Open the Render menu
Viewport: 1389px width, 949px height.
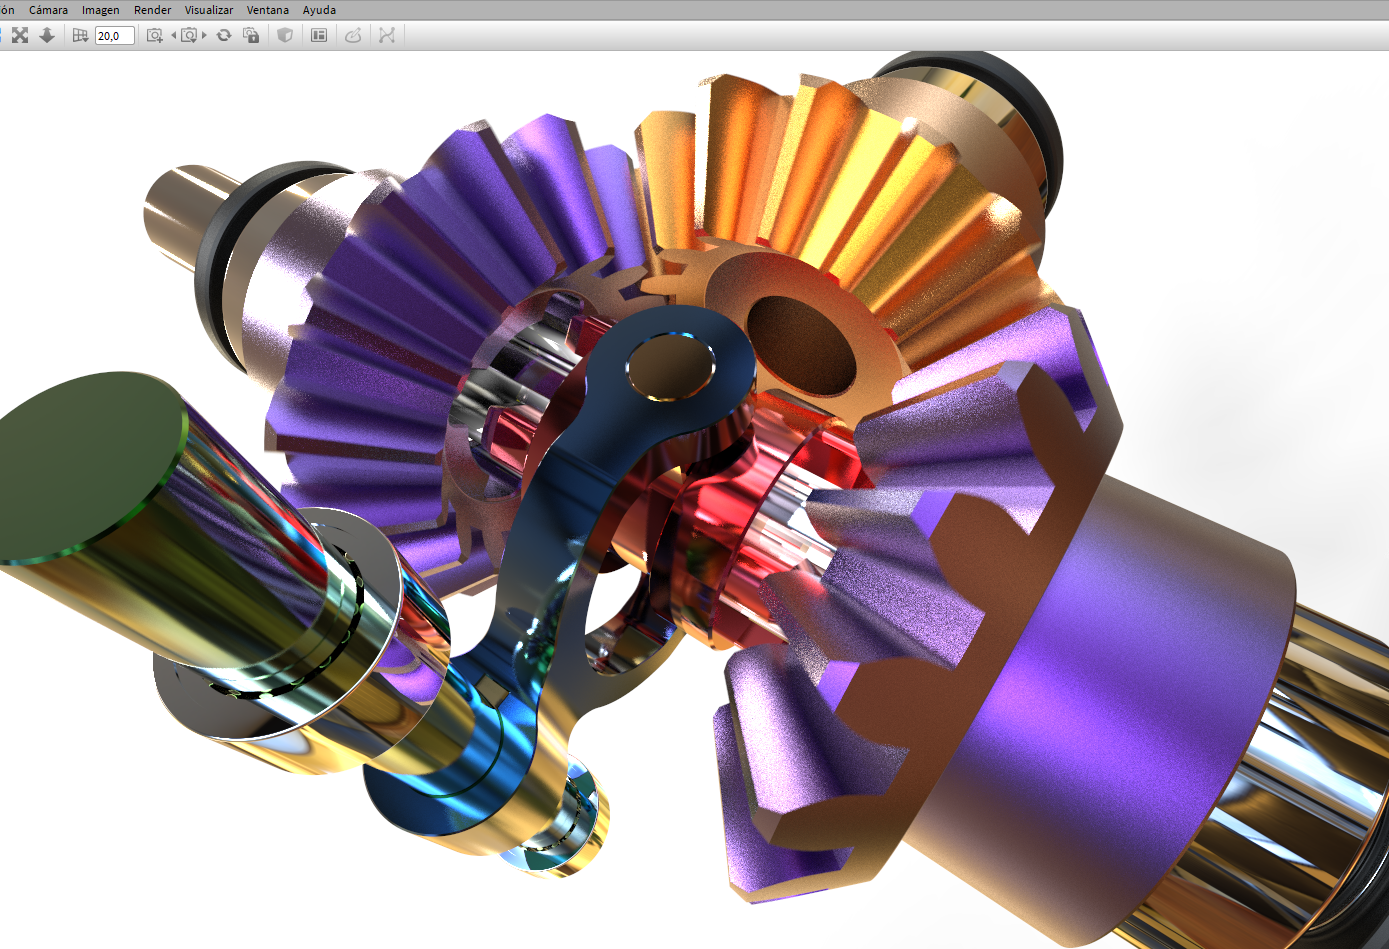pyautogui.click(x=153, y=10)
